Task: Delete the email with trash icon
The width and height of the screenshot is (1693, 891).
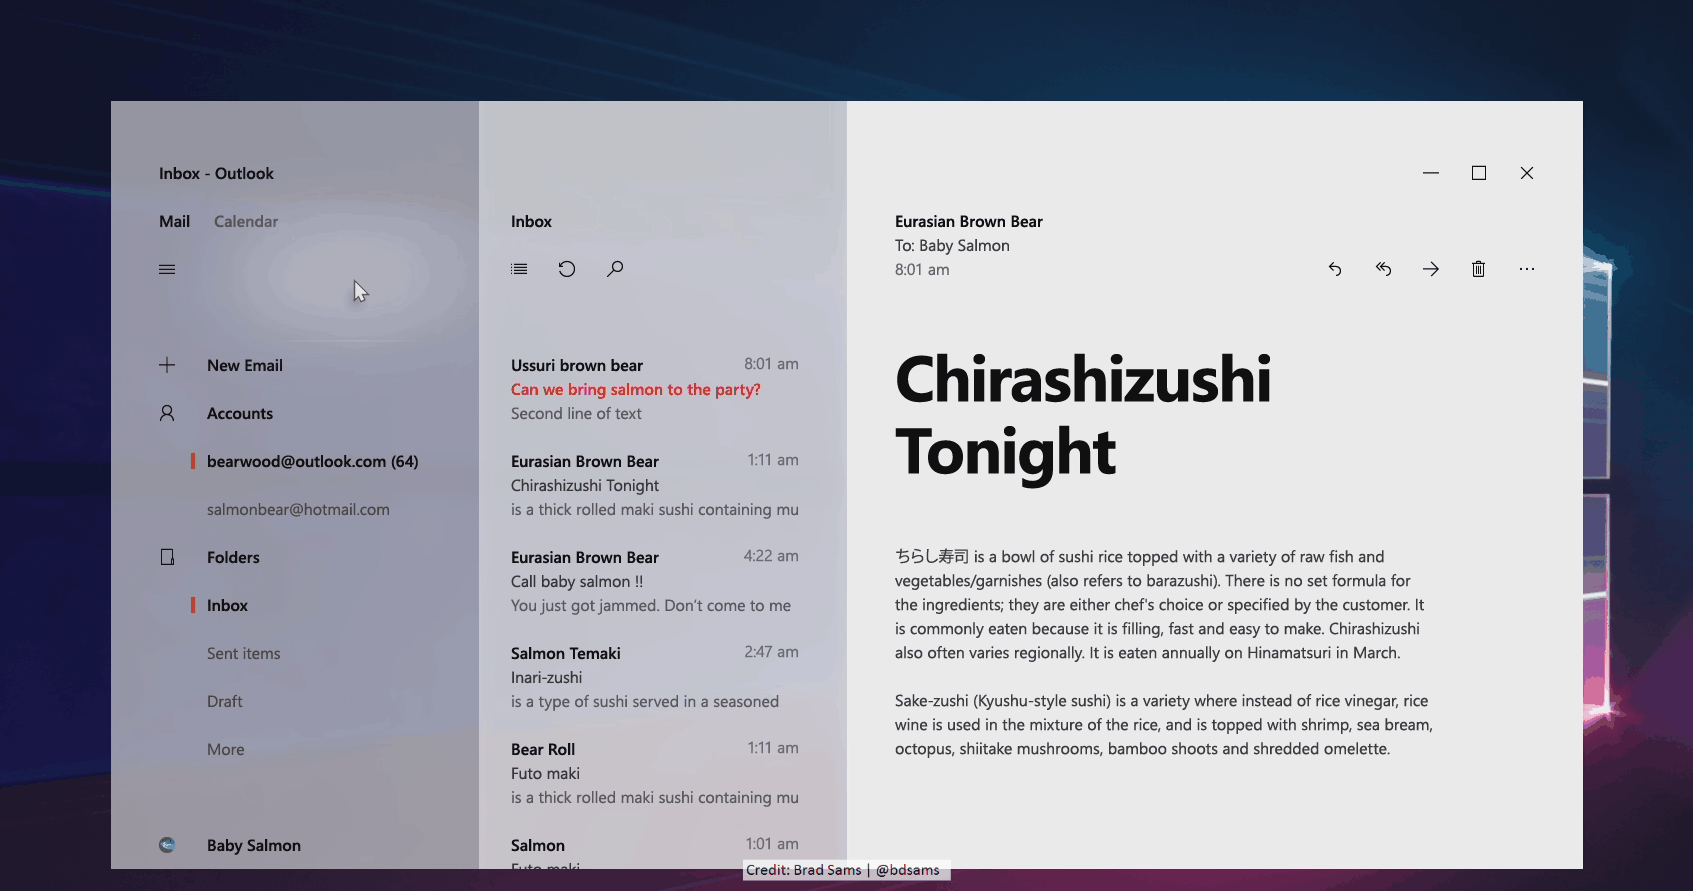Action: pos(1478,269)
